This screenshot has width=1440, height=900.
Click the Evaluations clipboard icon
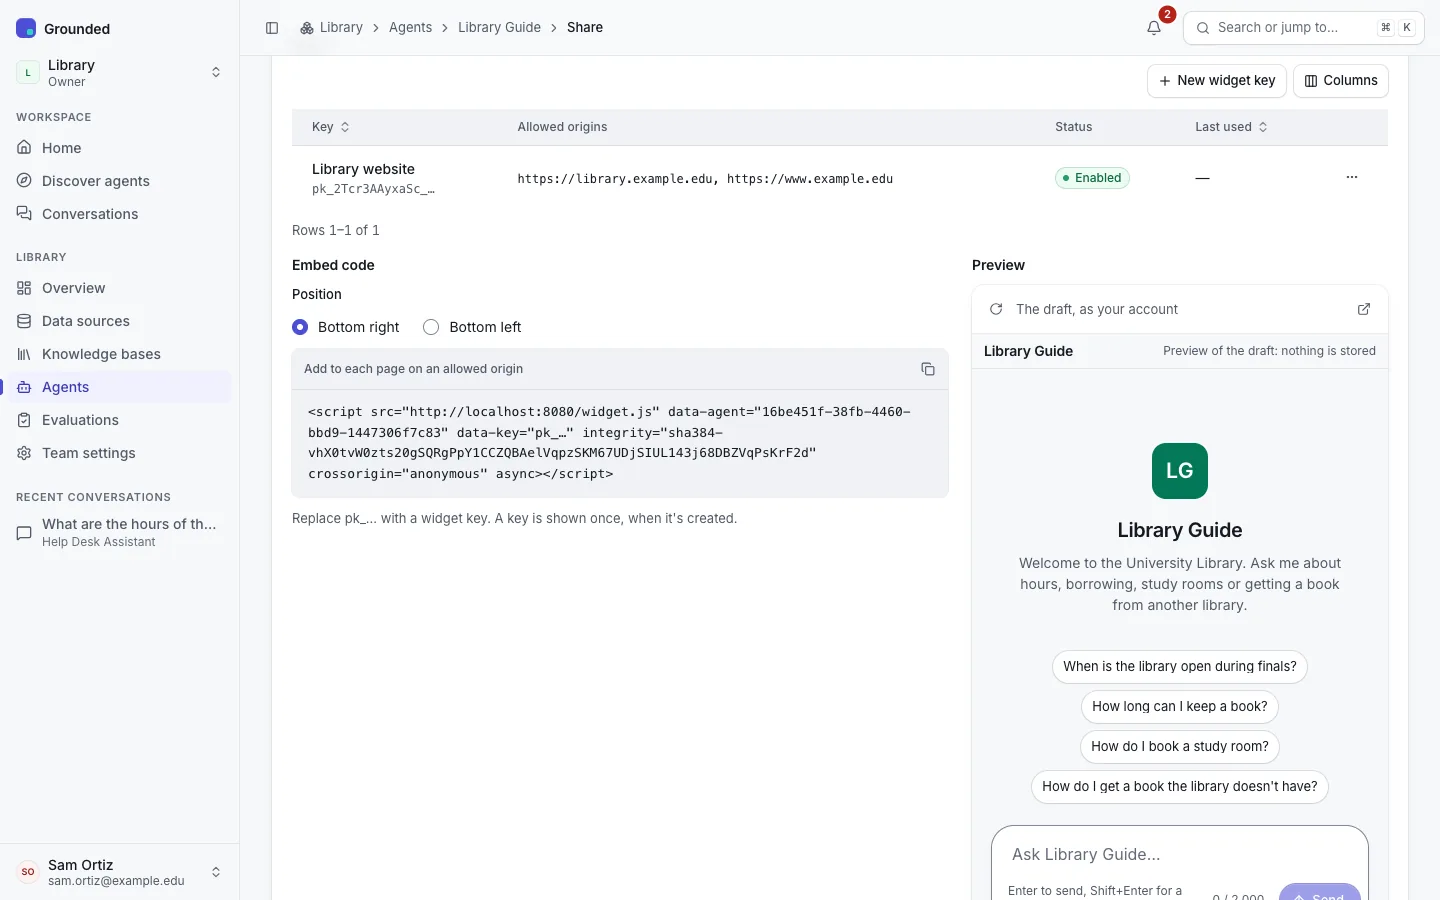[24, 420]
